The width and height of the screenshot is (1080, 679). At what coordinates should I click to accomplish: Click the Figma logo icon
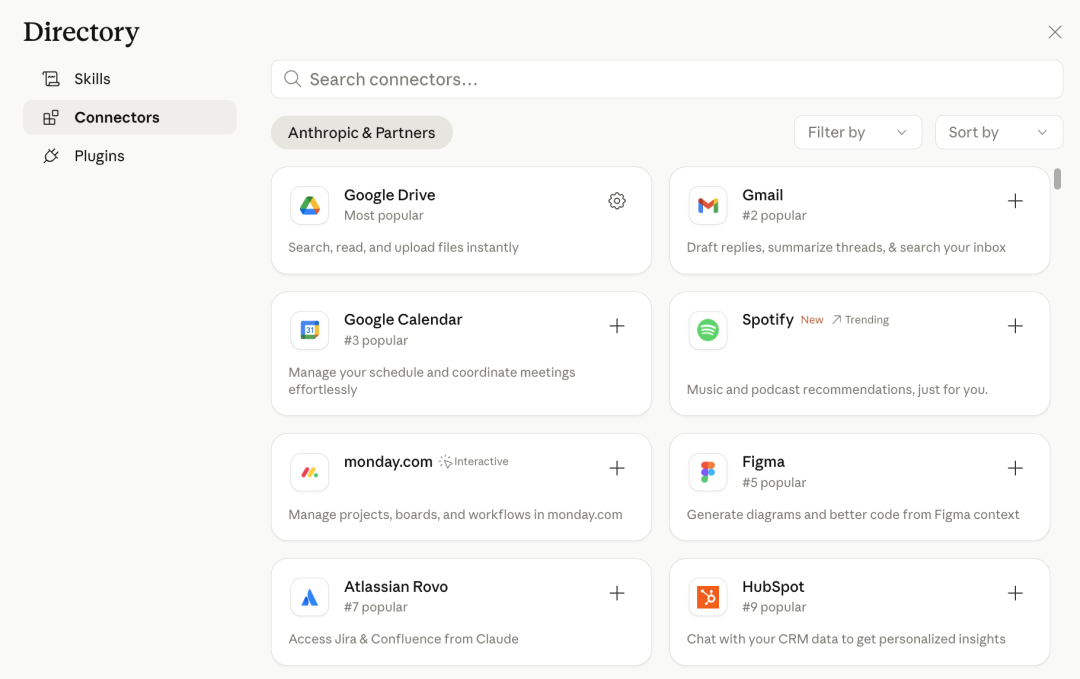pyautogui.click(x=708, y=472)
